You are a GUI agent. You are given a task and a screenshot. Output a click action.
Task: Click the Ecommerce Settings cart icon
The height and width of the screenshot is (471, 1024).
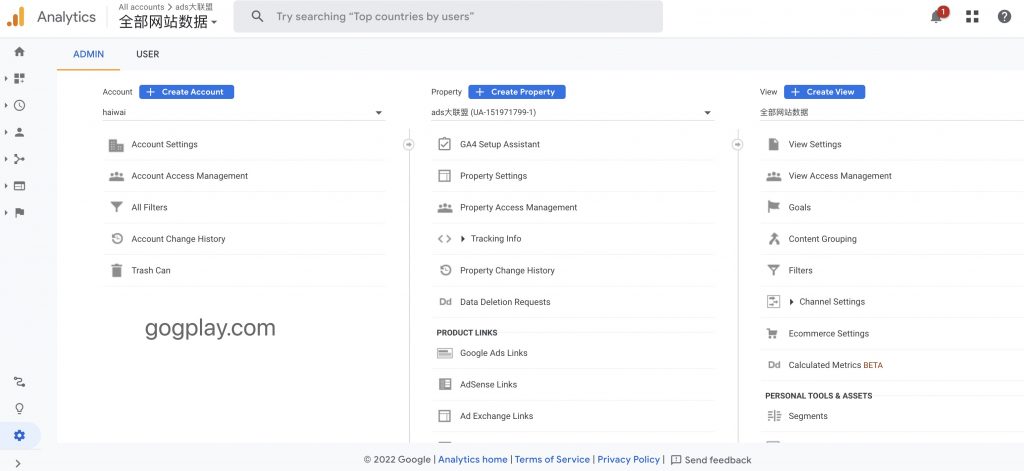773,334
